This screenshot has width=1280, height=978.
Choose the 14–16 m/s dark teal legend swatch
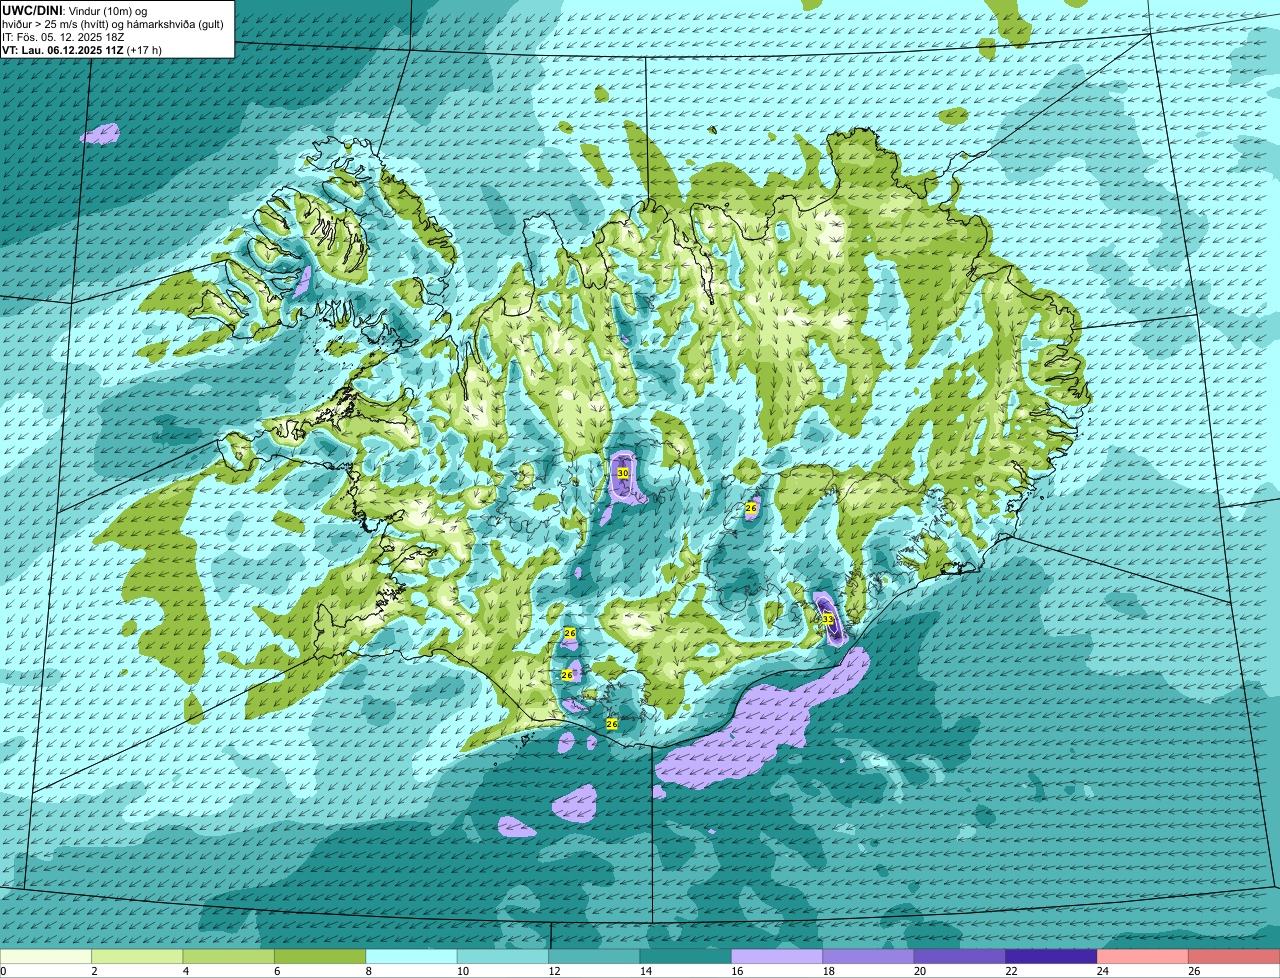click(x=686, y=957)
